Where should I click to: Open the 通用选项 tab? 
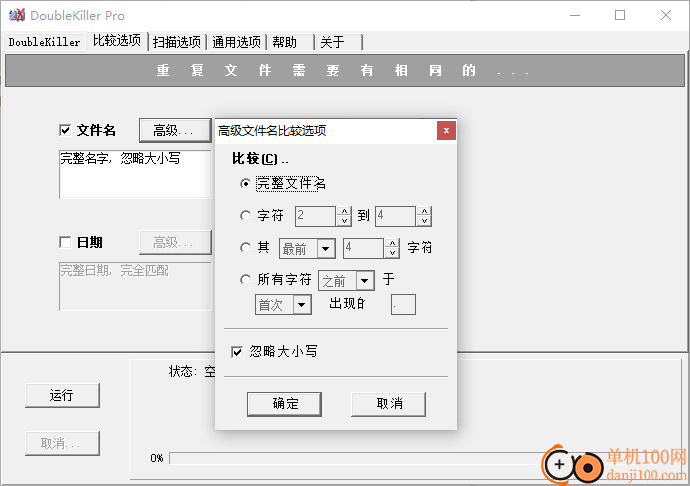[237, 42]
